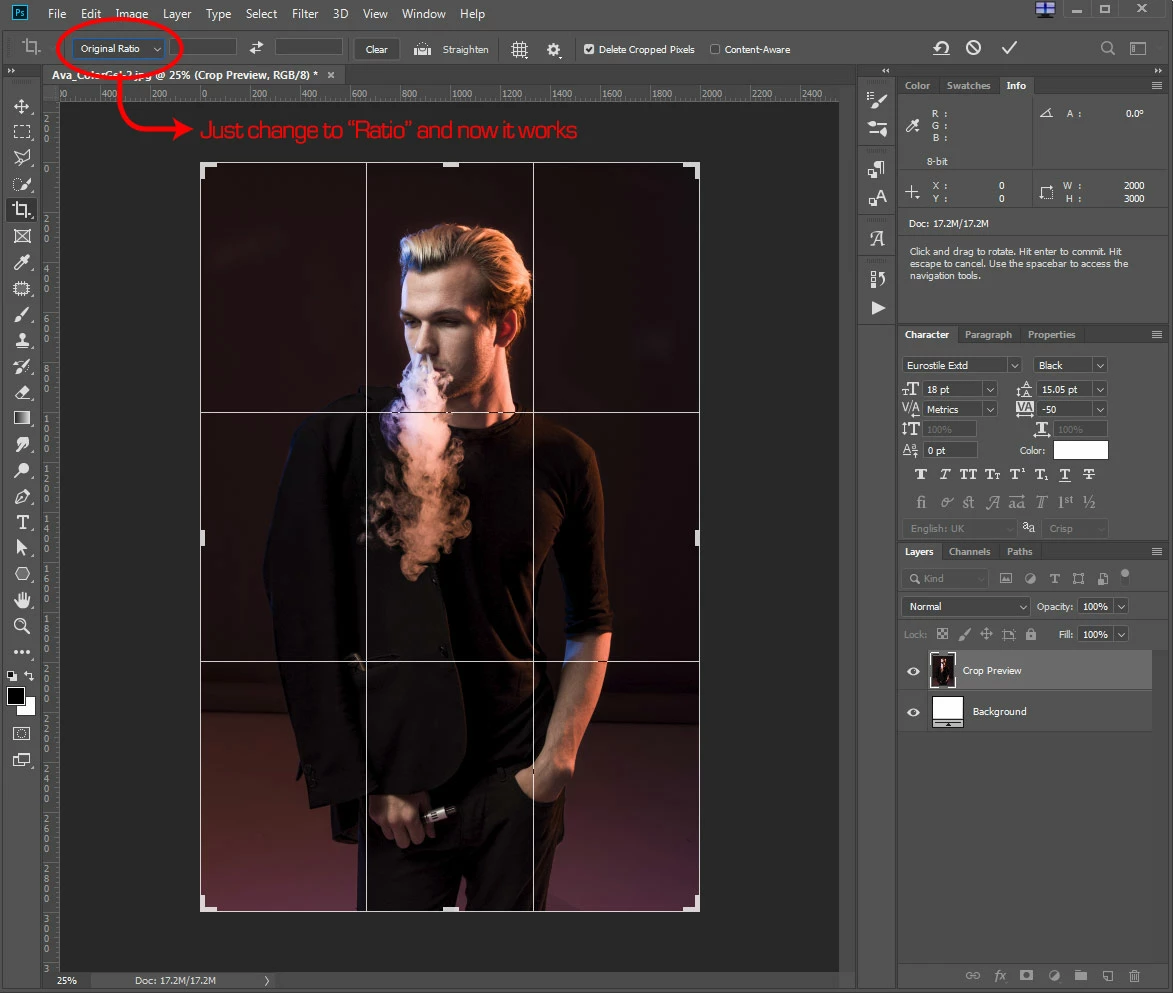
Task: Open Metrics kerning dropdown
Action: [x=990, y=409]
